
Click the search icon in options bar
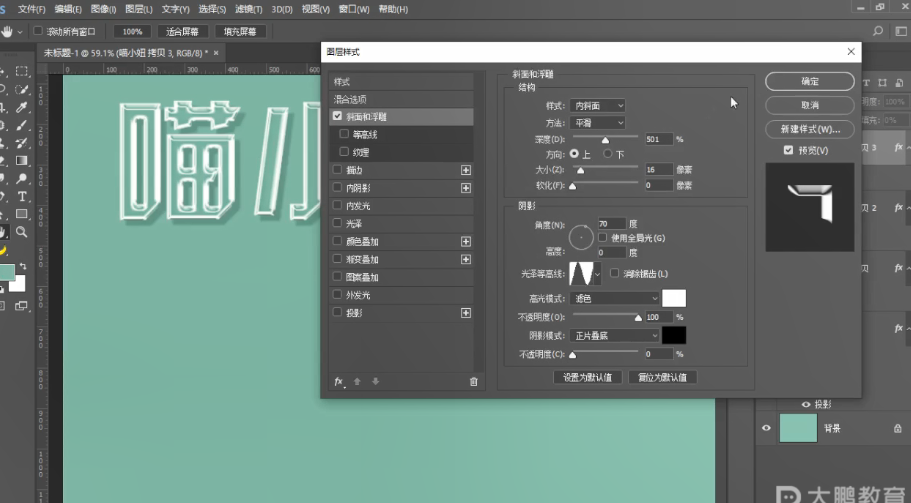click(877, 31)
